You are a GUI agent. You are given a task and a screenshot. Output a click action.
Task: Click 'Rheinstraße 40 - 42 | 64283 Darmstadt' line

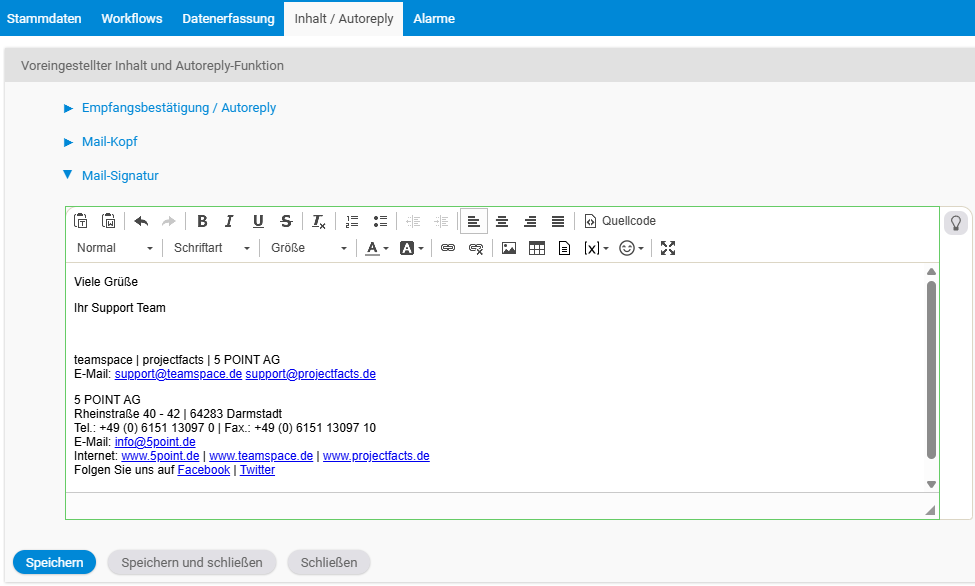178,414
